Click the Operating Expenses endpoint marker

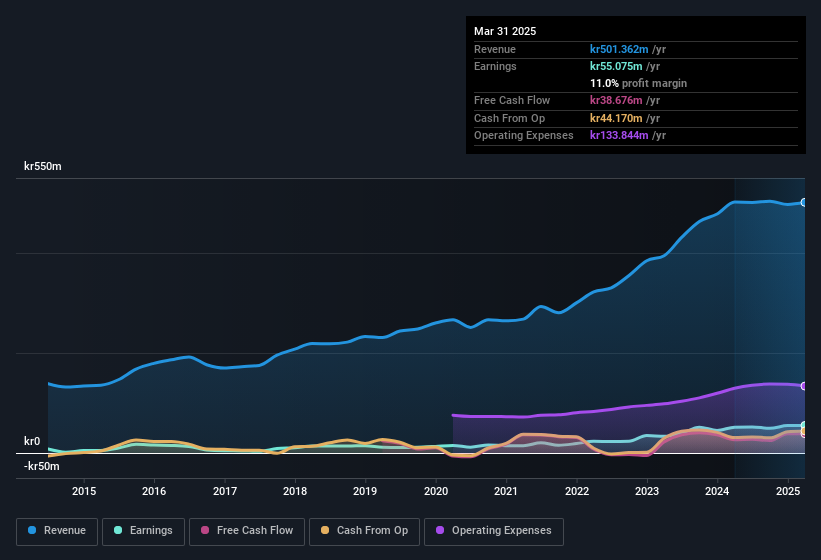click(804, 386)
